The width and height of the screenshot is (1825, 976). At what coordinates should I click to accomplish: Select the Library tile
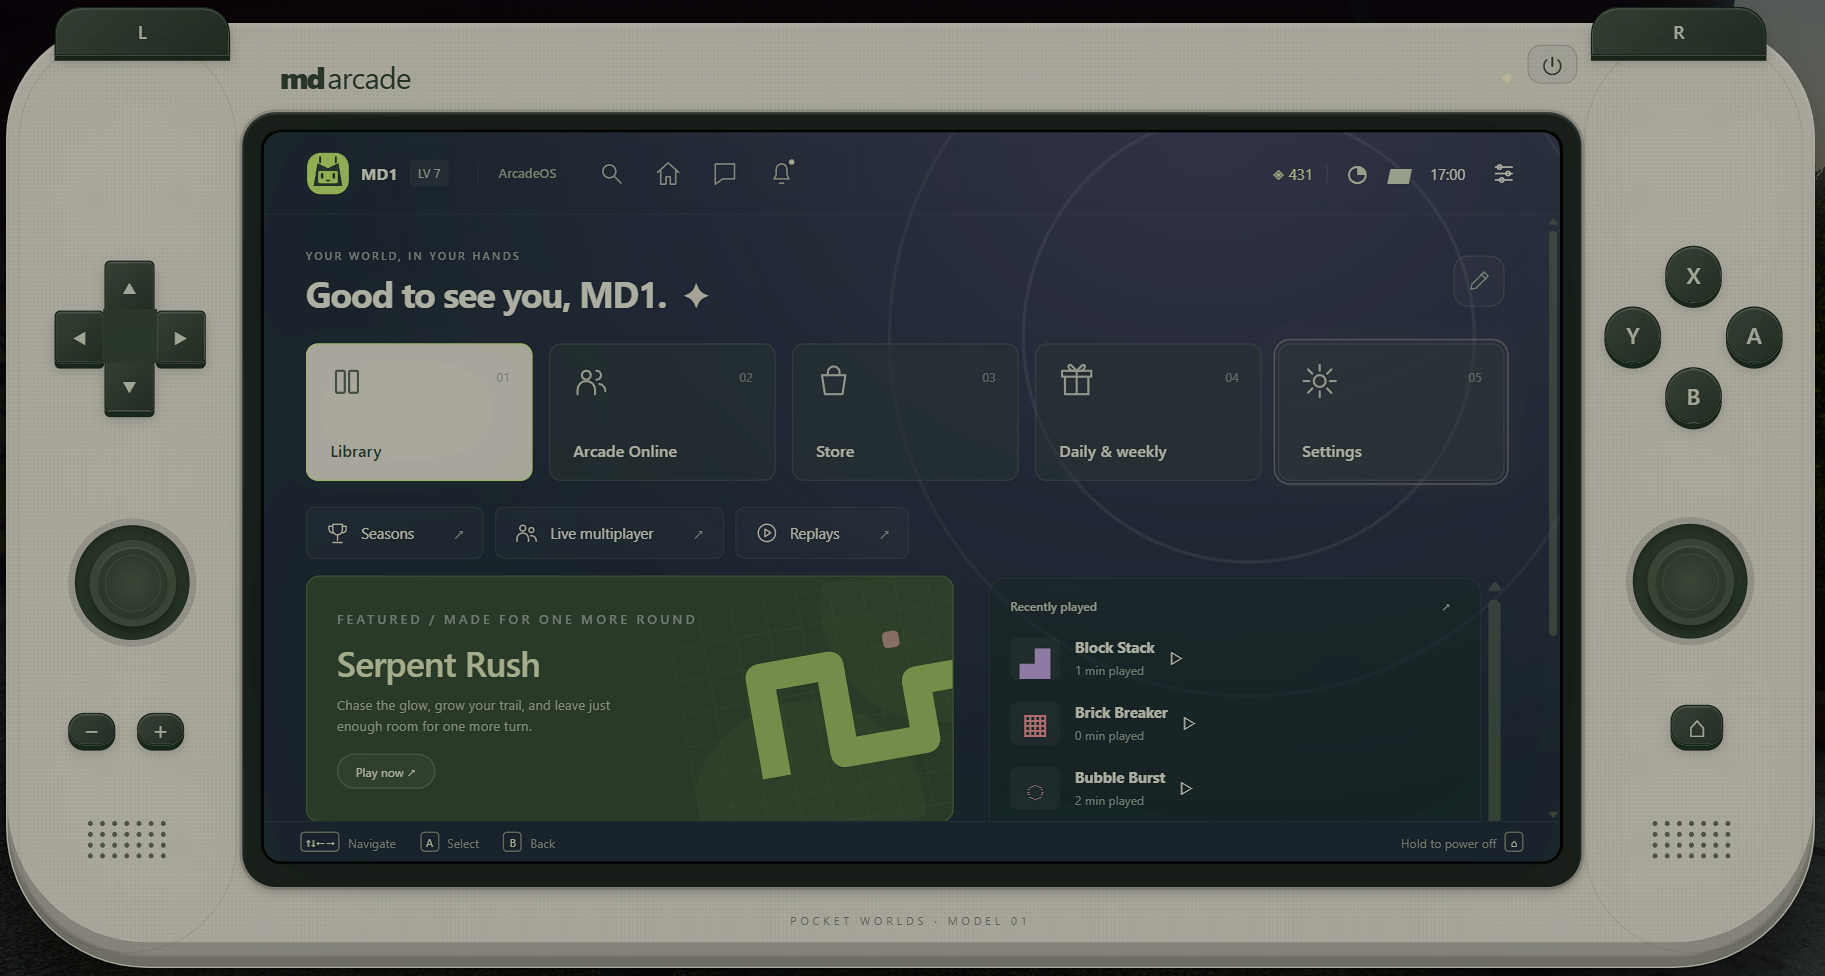[419, 412]
